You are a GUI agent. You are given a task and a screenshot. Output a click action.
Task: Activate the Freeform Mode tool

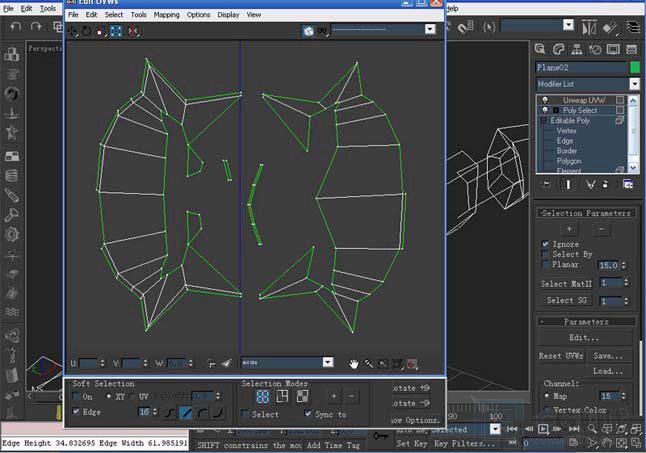coord(116,31)
